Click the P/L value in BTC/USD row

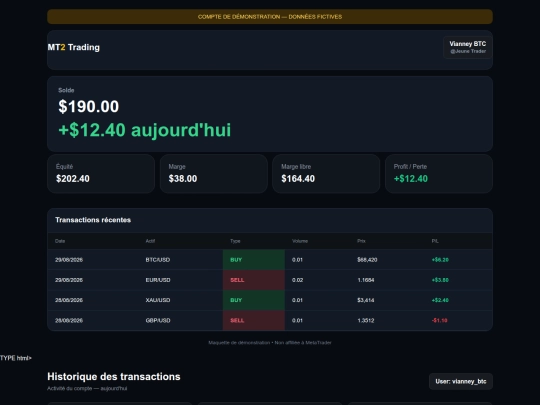tap(440, 260)
